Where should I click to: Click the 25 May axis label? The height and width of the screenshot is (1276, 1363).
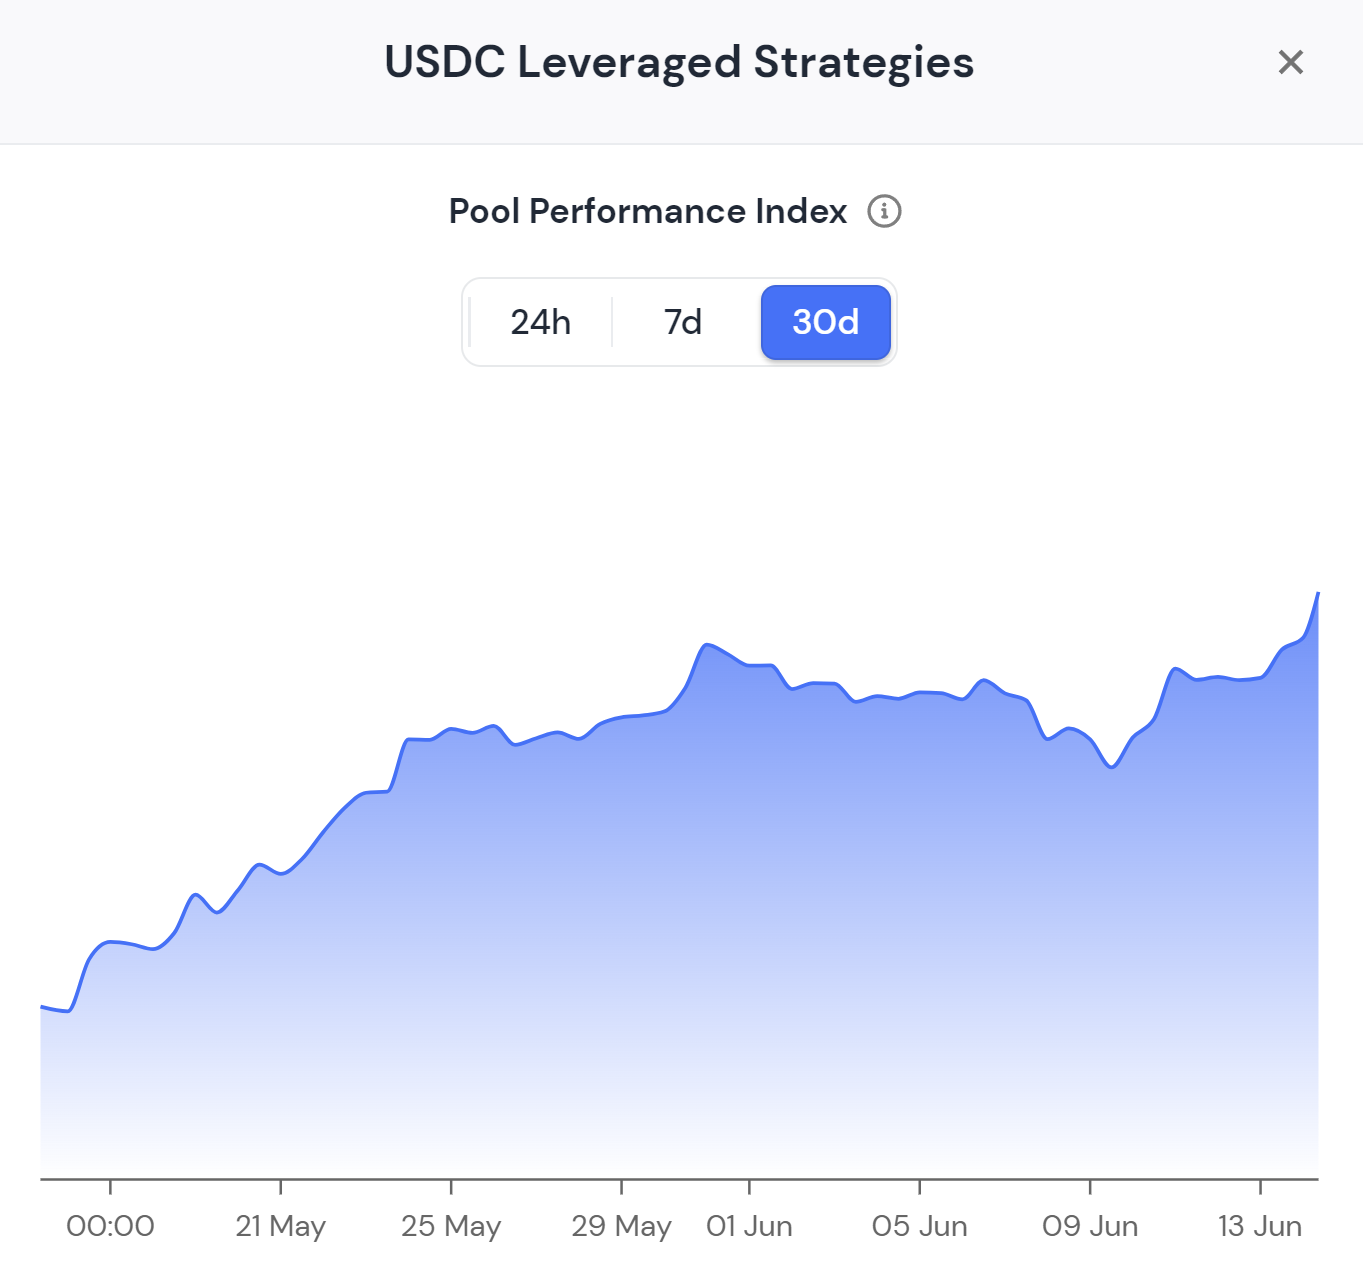[x=451, y=1226]
